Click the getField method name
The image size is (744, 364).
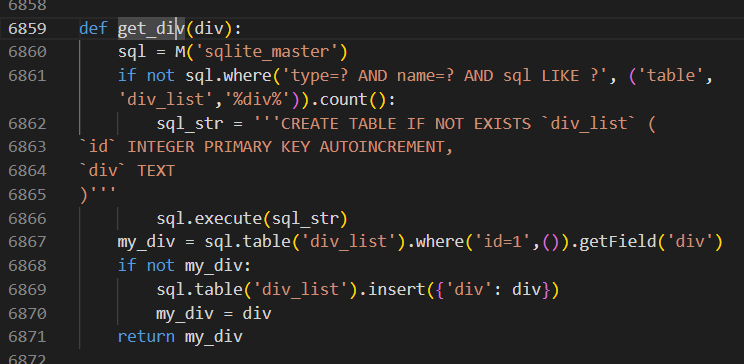click(618, 242)
